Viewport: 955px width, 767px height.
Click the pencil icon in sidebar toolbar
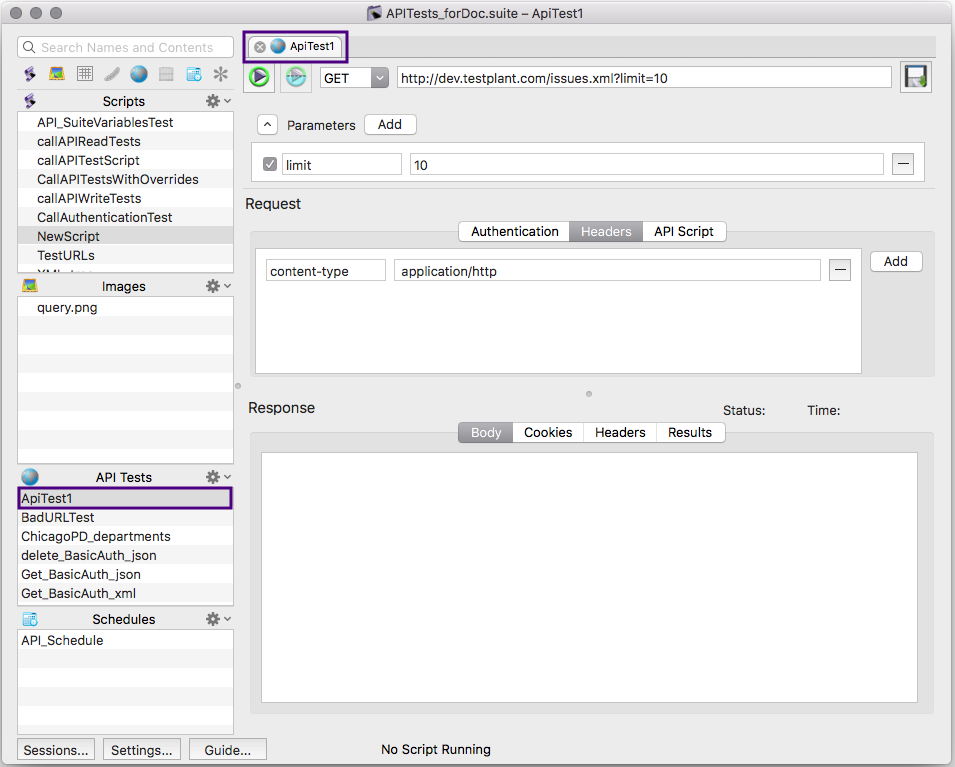[111, 74]
